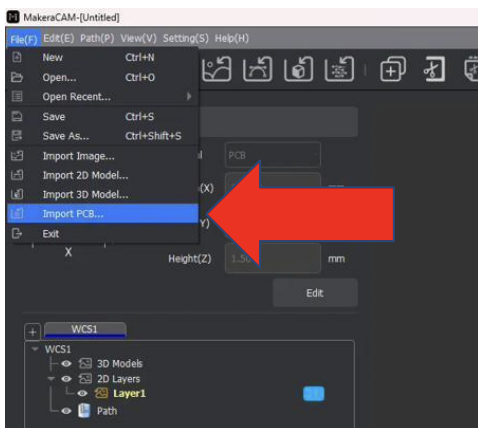Screen dimensions: 478x428
Task: Choose Save from the File menu
Action: (x=103, y=117)
